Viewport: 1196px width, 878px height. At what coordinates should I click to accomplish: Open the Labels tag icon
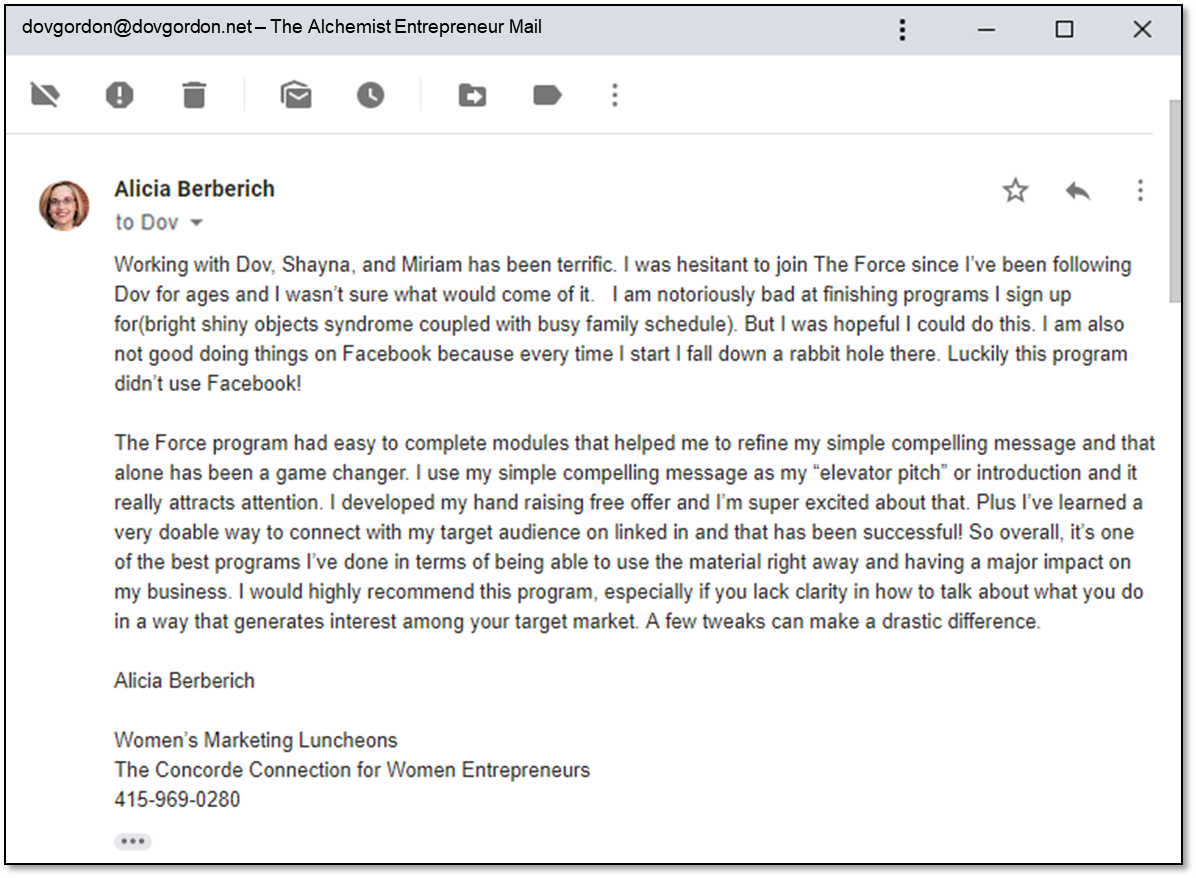[547, 96]
